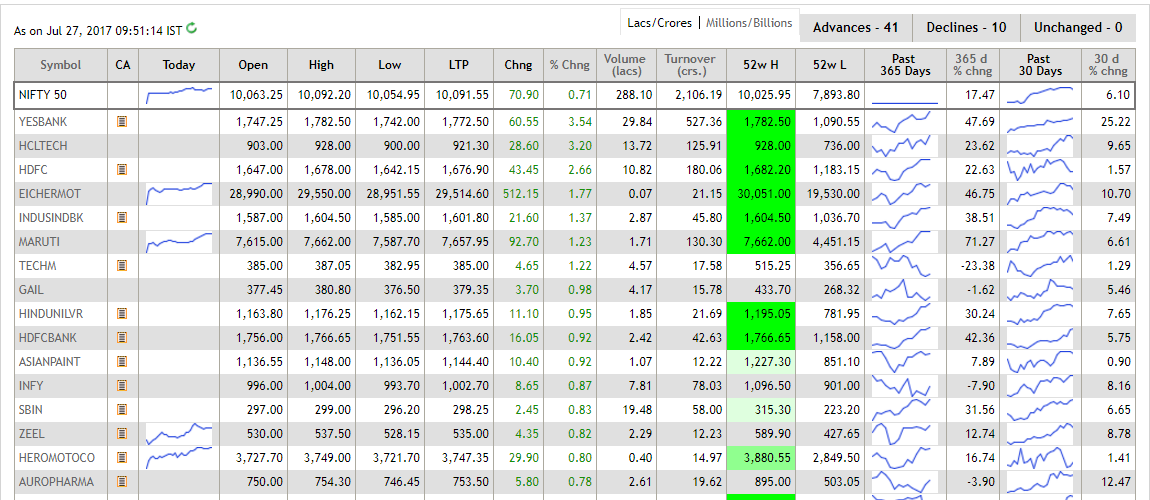Open corporate action icon for HDFCBANK

[122, 338]
